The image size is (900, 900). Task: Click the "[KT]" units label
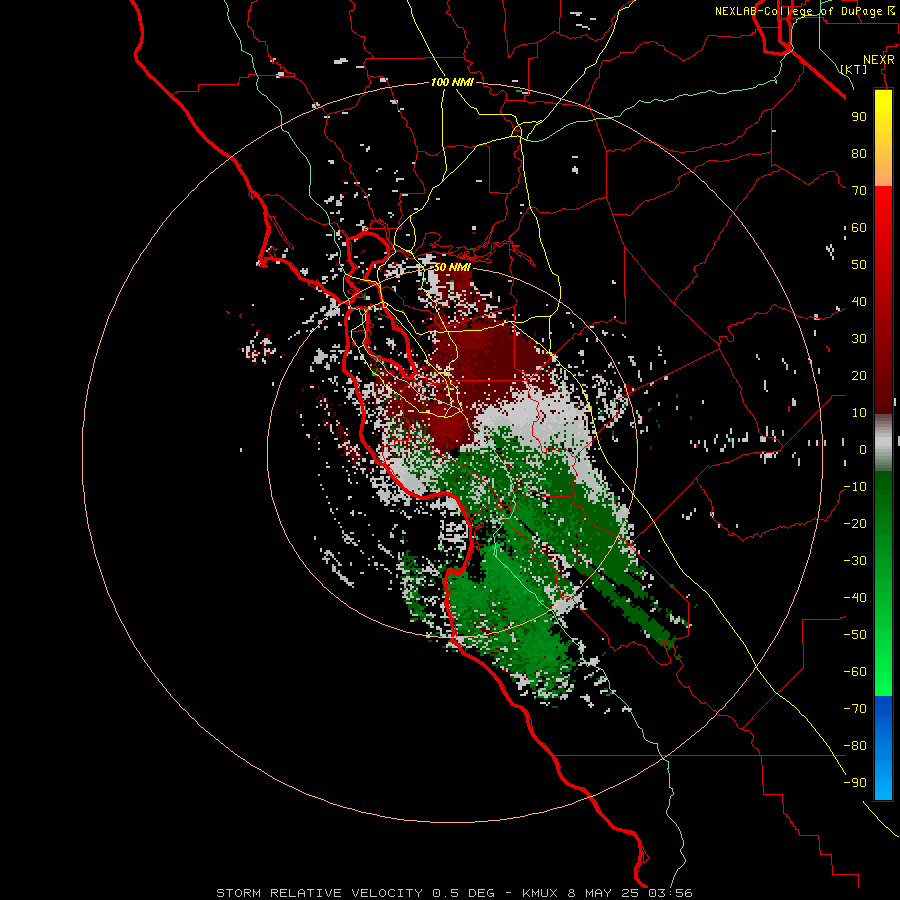click(x=854, y=69)
